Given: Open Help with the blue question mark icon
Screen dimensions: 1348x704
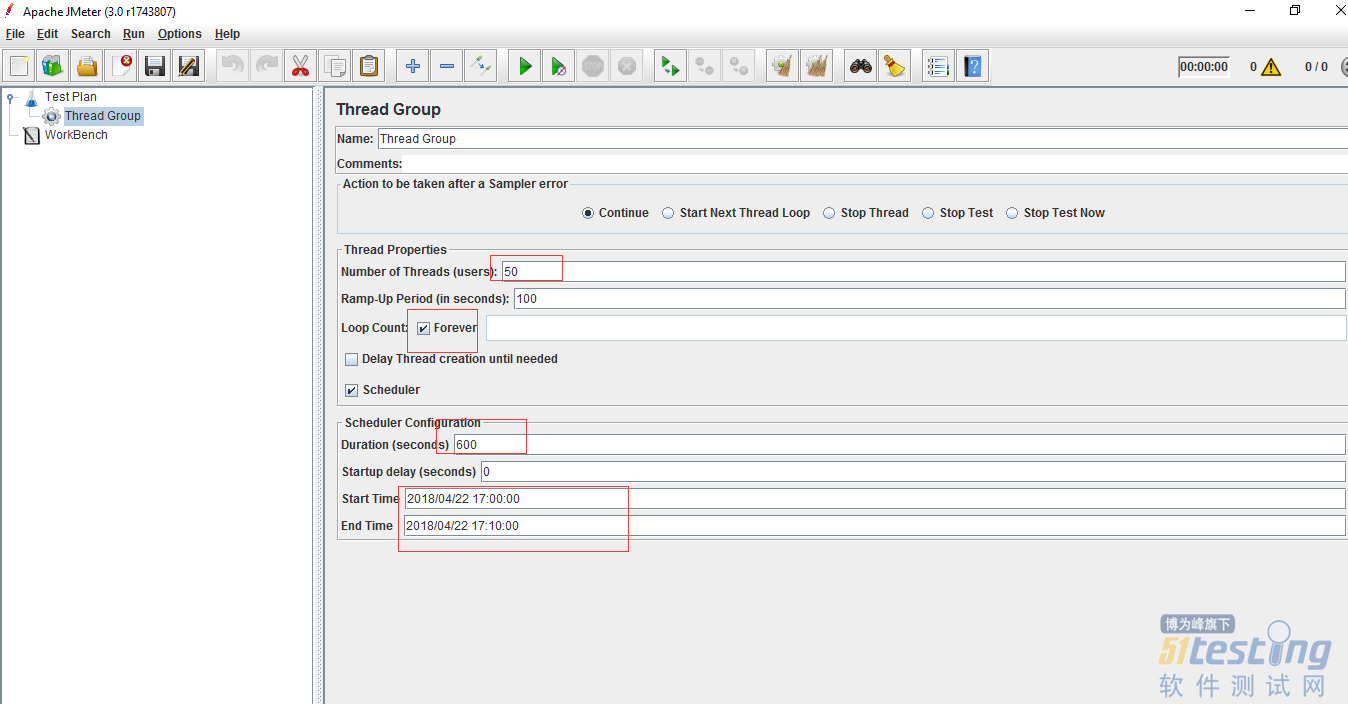Looking at the screenshot, I should [x=973, y=67].
